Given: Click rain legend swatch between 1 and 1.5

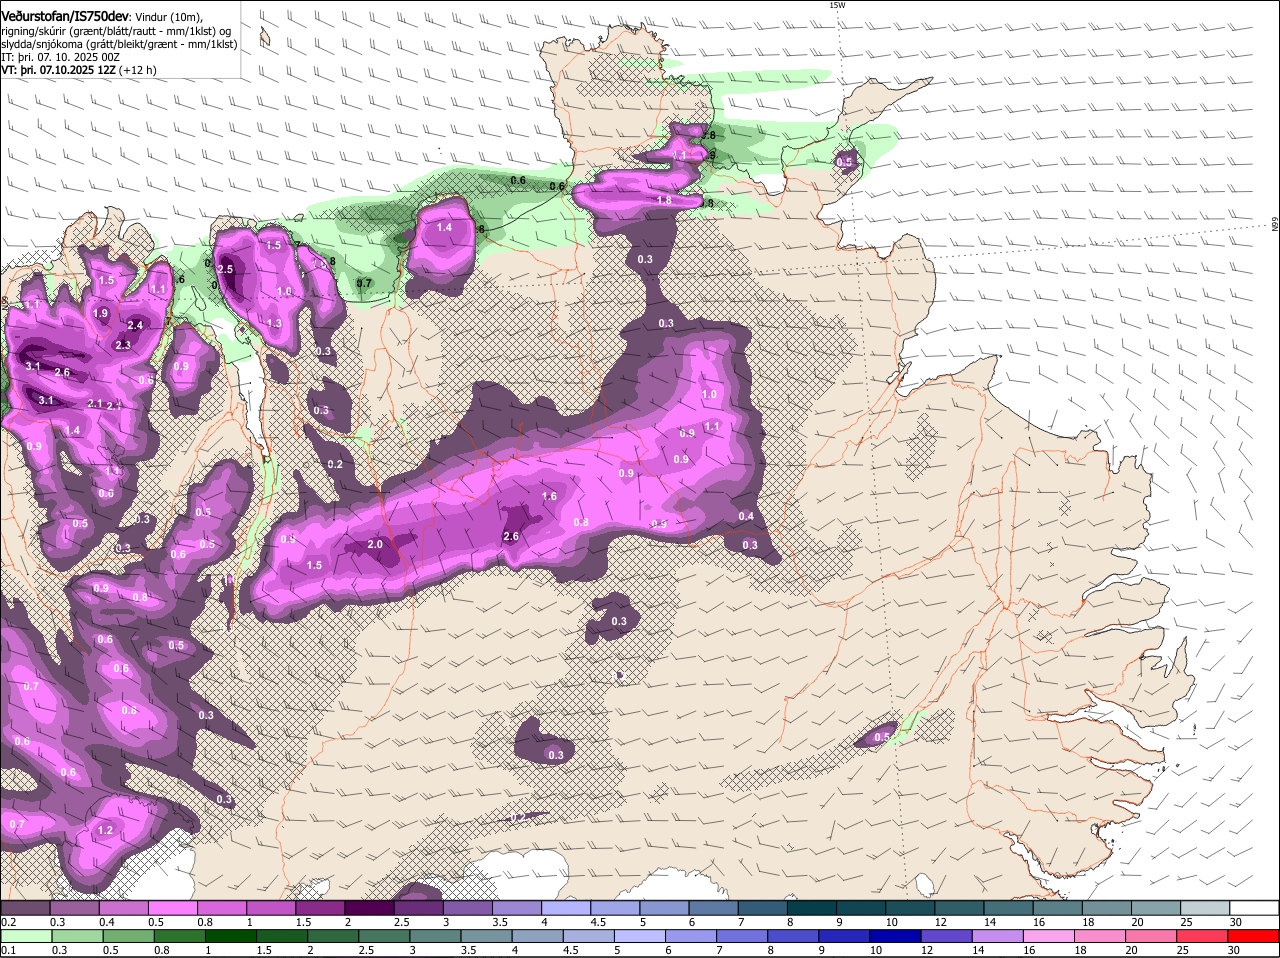Looking at the screenshot, I should tap(232, 937).
